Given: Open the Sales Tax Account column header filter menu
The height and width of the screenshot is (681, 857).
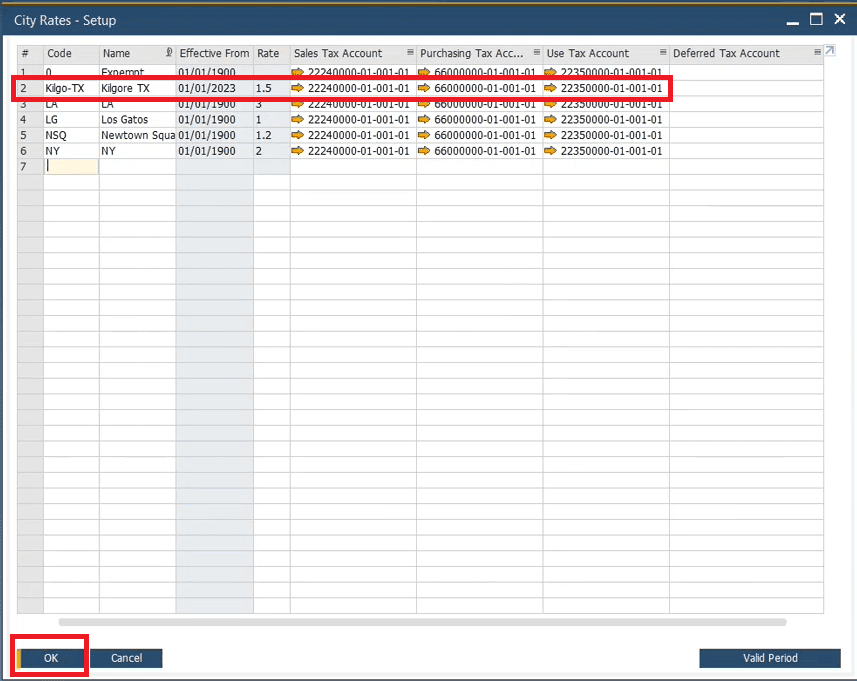Looking at the screenshot, I should [411, 53].
